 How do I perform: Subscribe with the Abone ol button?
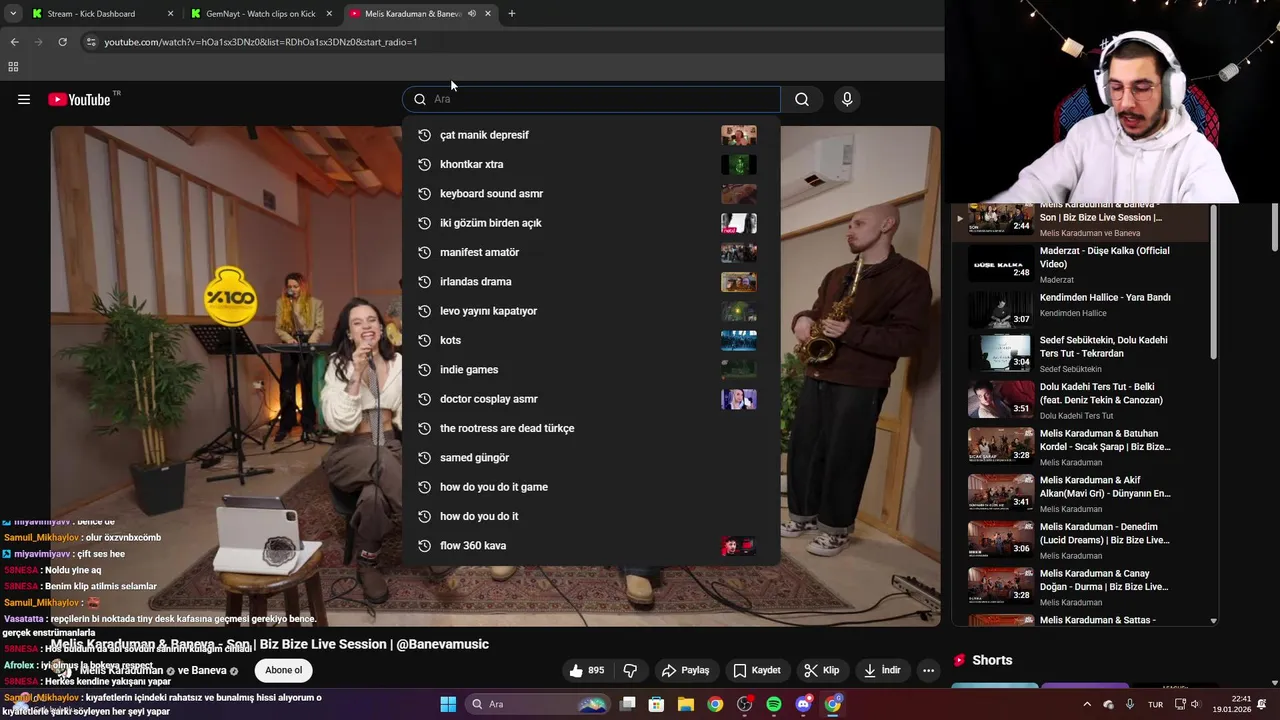(x=283, y=670)
